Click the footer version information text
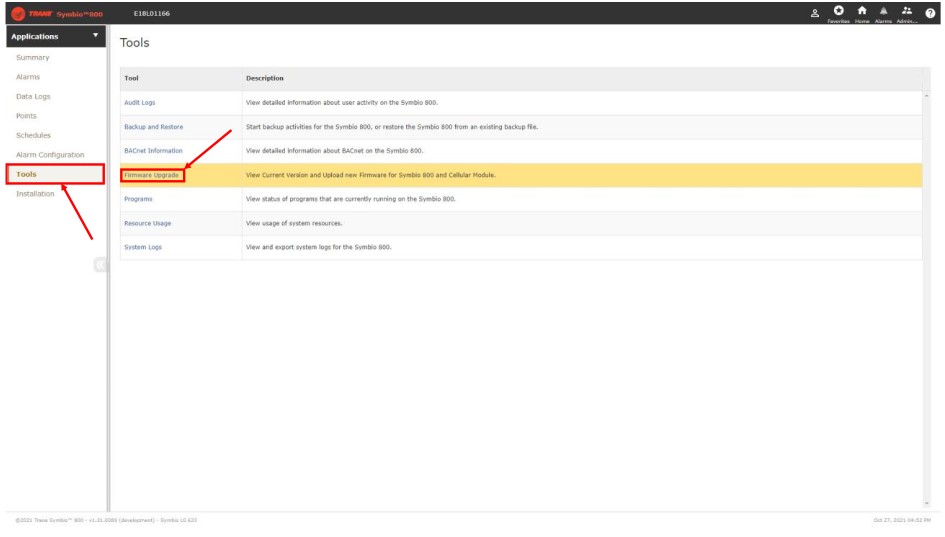Viewport: 945px width, 537px height. [106, 520]
